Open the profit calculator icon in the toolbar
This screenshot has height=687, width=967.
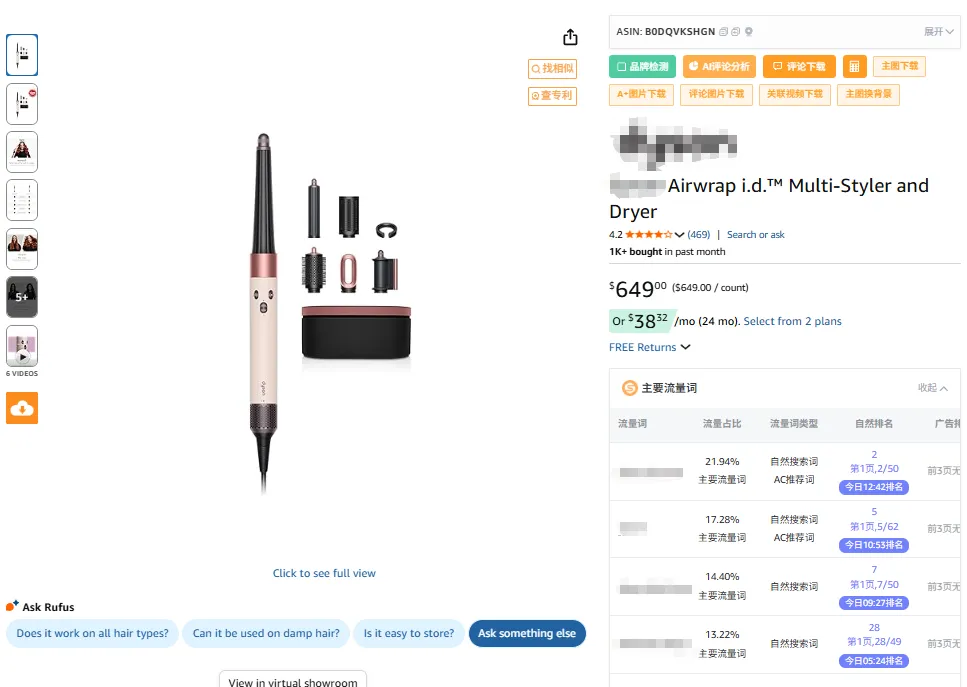coord(856,66)
